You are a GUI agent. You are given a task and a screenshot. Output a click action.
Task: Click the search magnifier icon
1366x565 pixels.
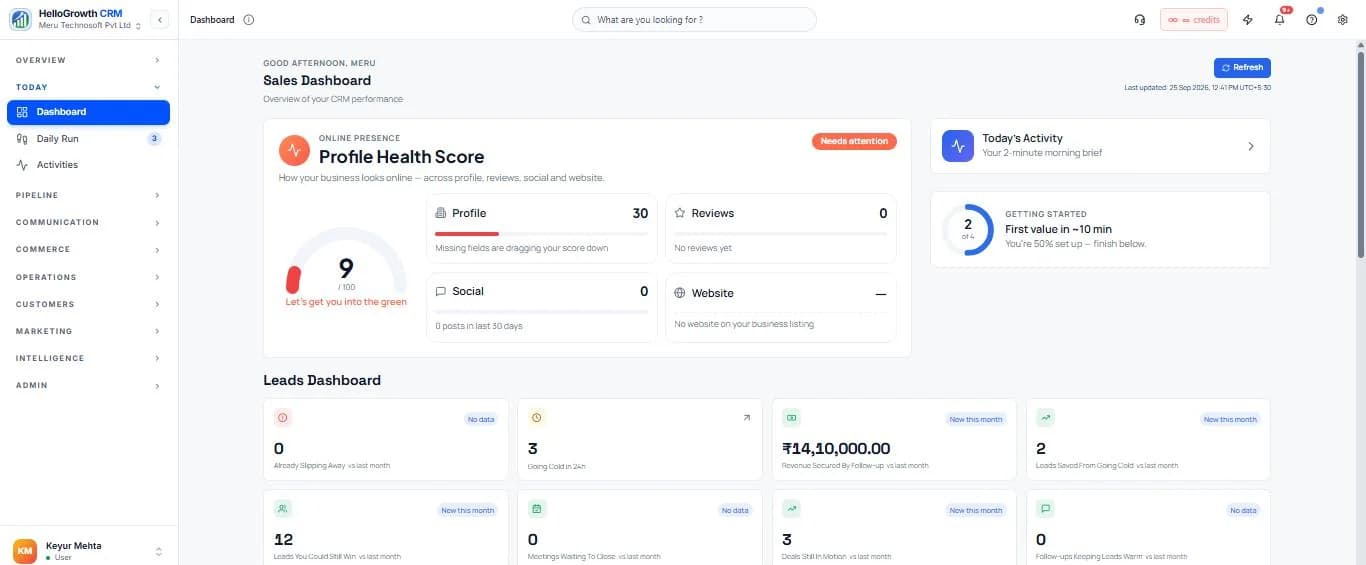pyautogui.click(x=586, y=20)
